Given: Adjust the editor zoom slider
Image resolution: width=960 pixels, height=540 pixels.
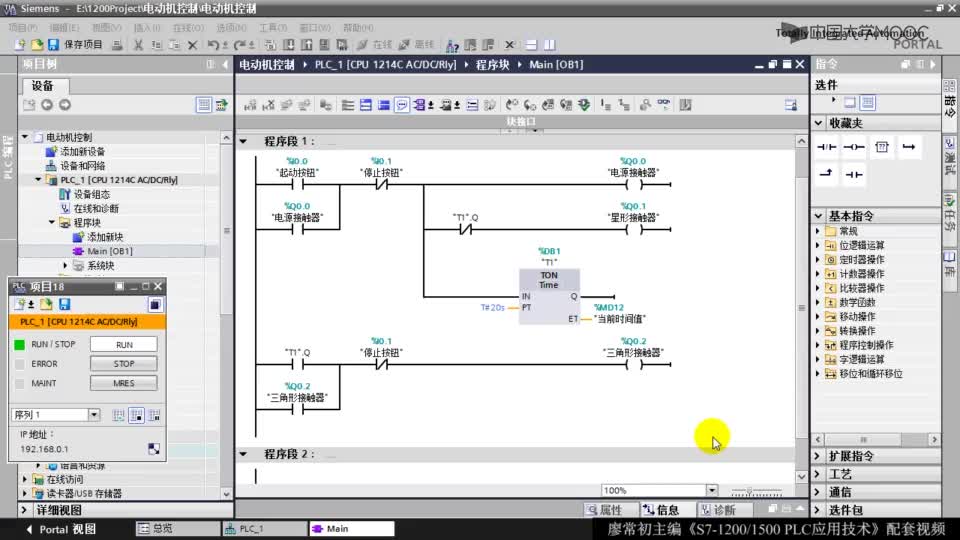Looking at the screenshot, I should 757,490.
